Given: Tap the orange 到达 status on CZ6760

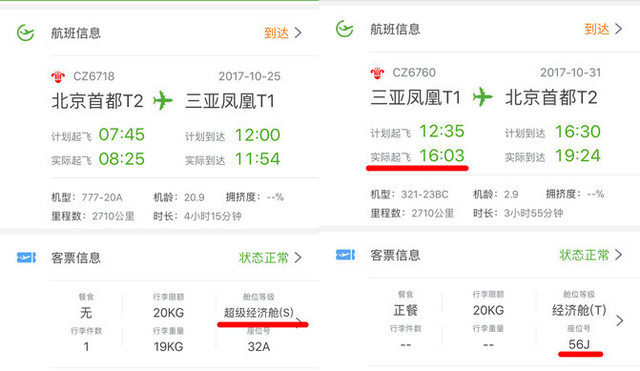Looking at the screenshot, I should 597,29.
